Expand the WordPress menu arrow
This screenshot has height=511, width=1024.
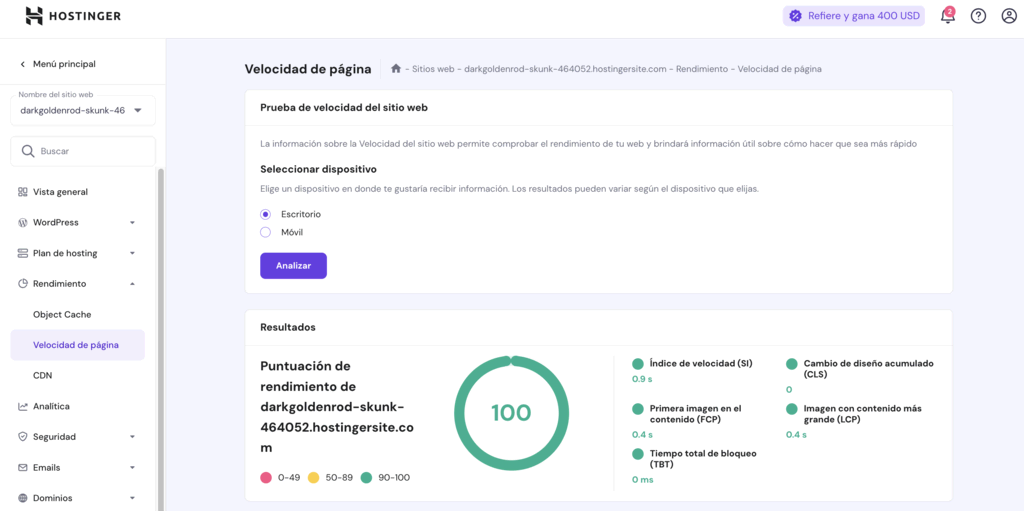[x=133, y=223]
